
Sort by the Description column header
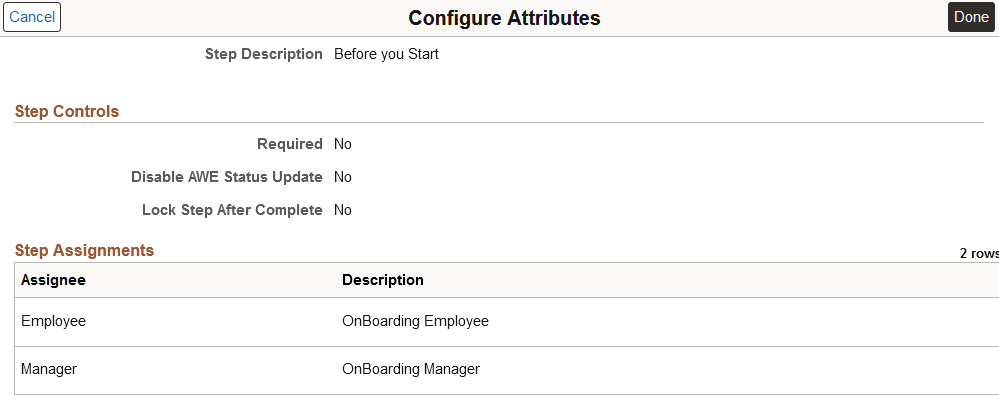(383, 280)
